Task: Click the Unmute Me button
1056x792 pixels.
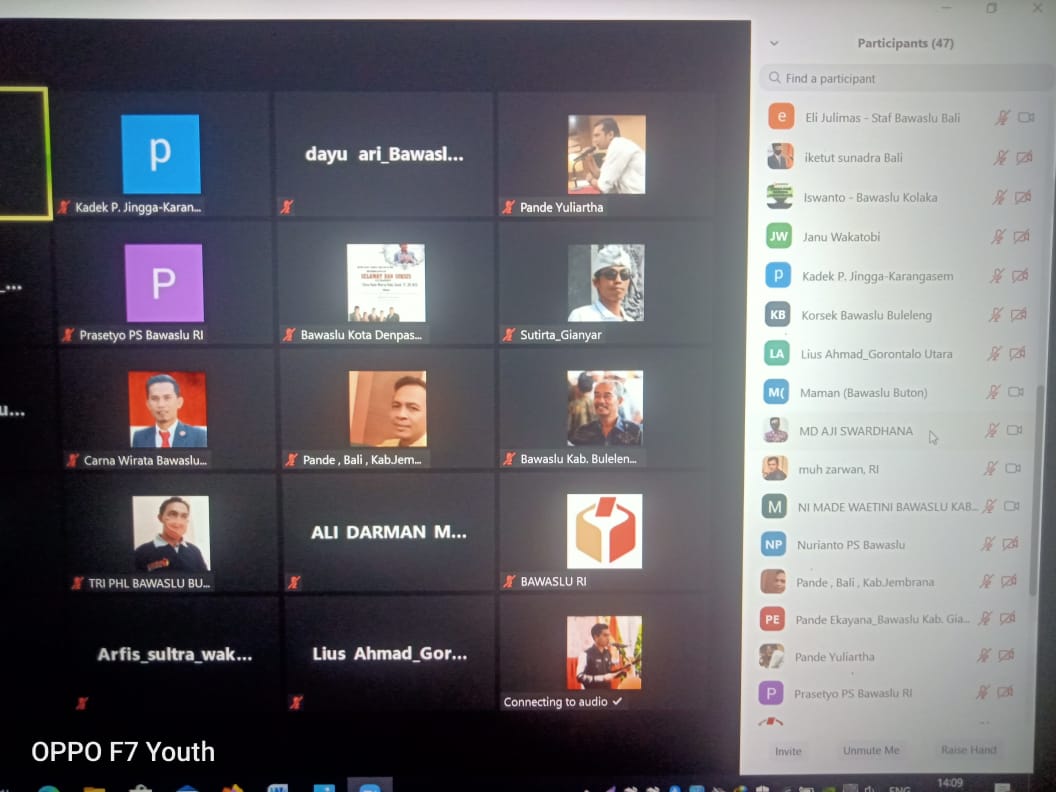Action: point(870,750)
